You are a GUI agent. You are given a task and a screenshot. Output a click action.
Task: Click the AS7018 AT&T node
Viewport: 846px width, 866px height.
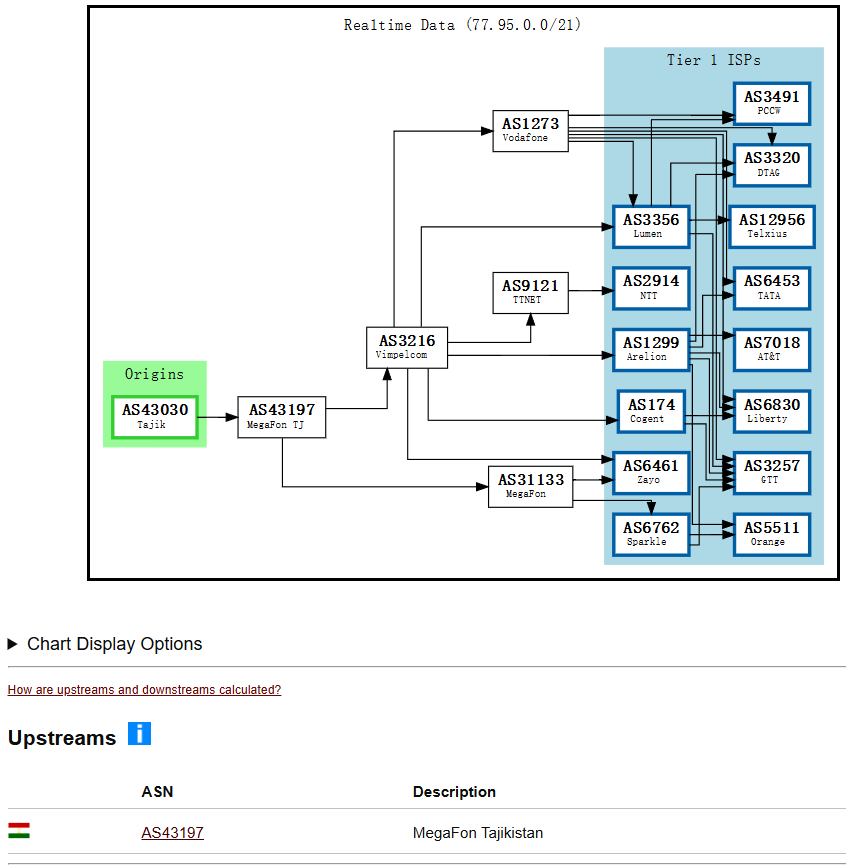click(x=771, y=350)
